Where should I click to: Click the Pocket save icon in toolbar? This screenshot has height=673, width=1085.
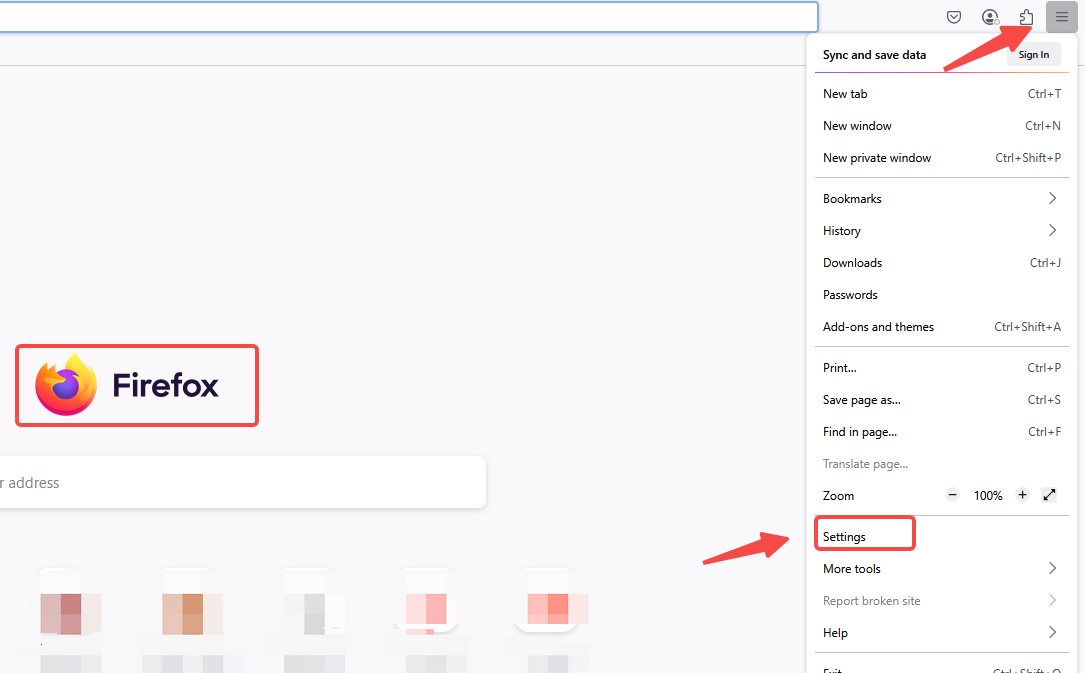click(x=954, y=17)
